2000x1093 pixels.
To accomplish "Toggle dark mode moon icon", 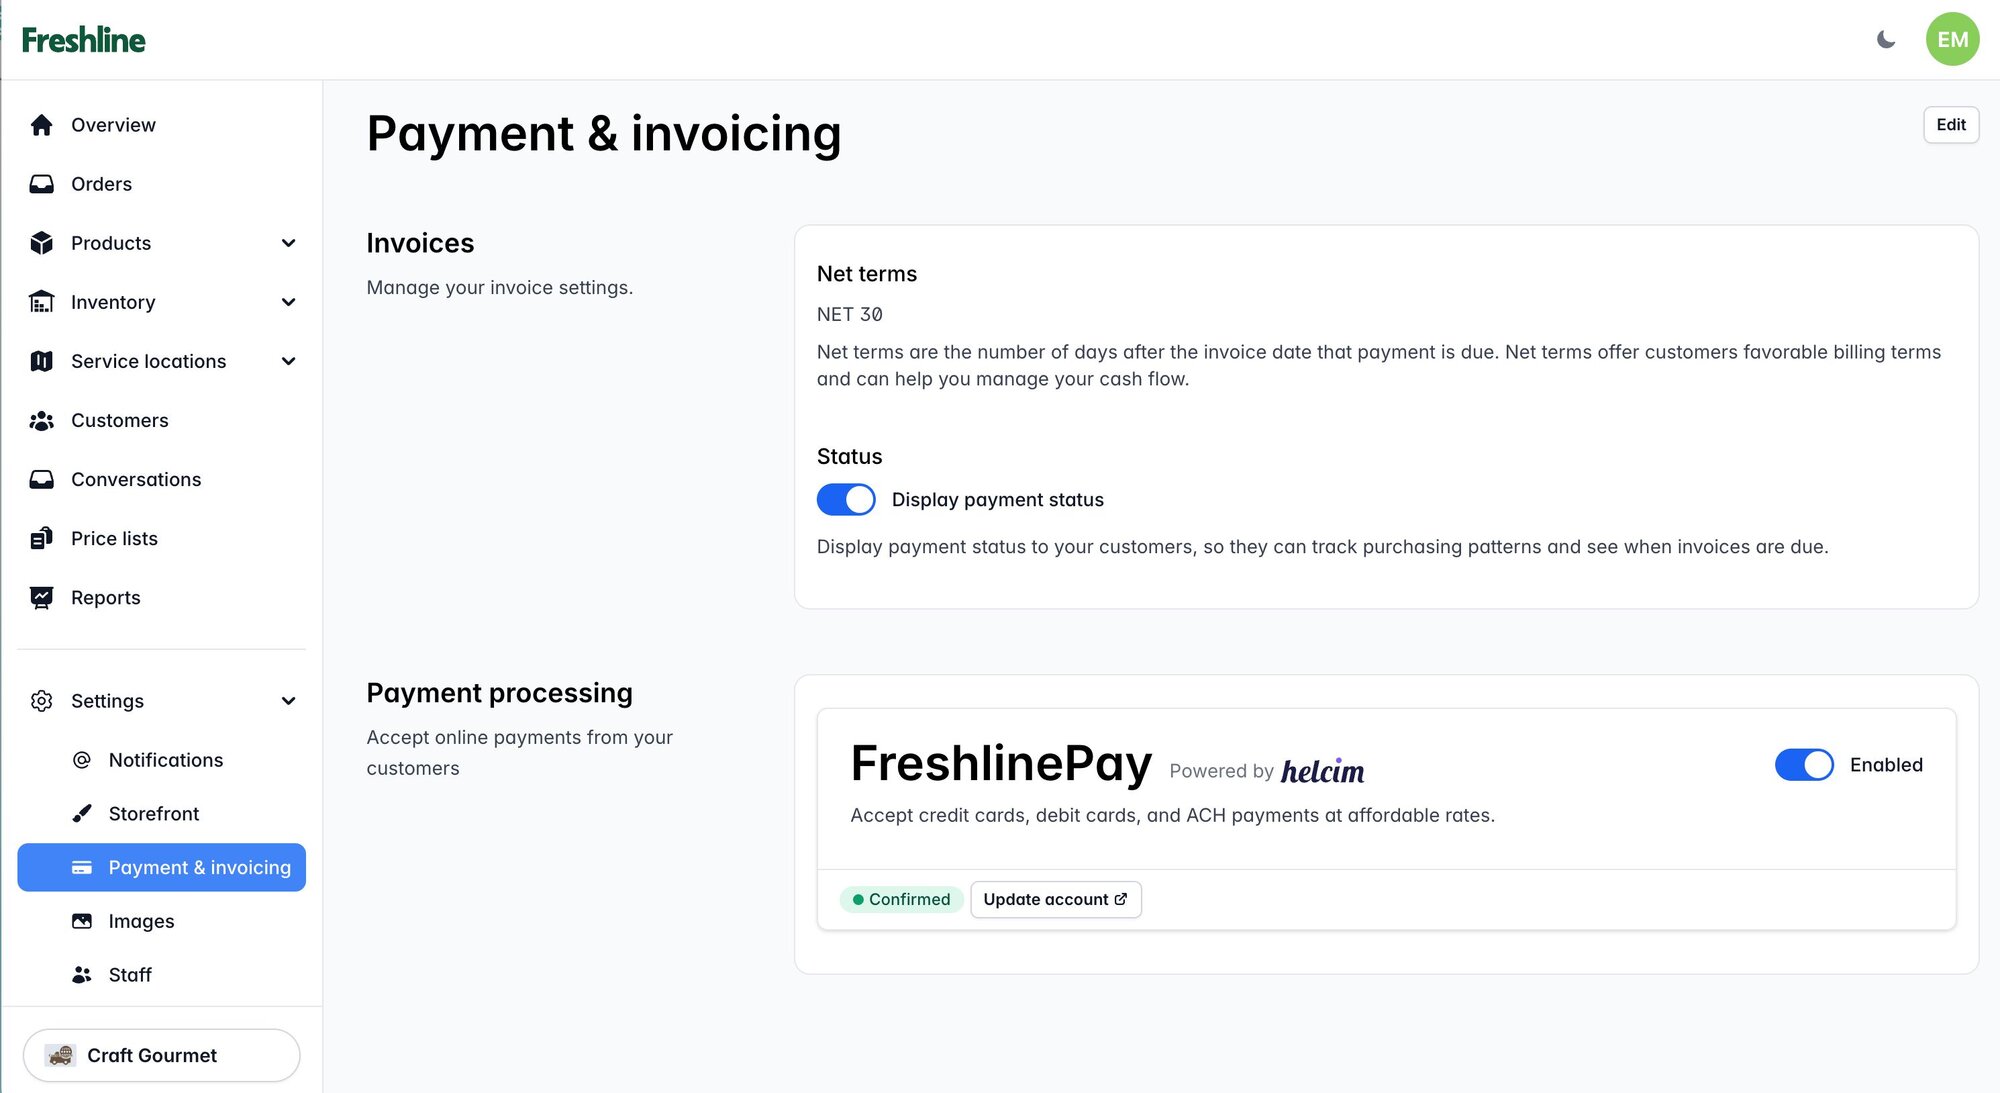I will click(x=1886, y=40).
